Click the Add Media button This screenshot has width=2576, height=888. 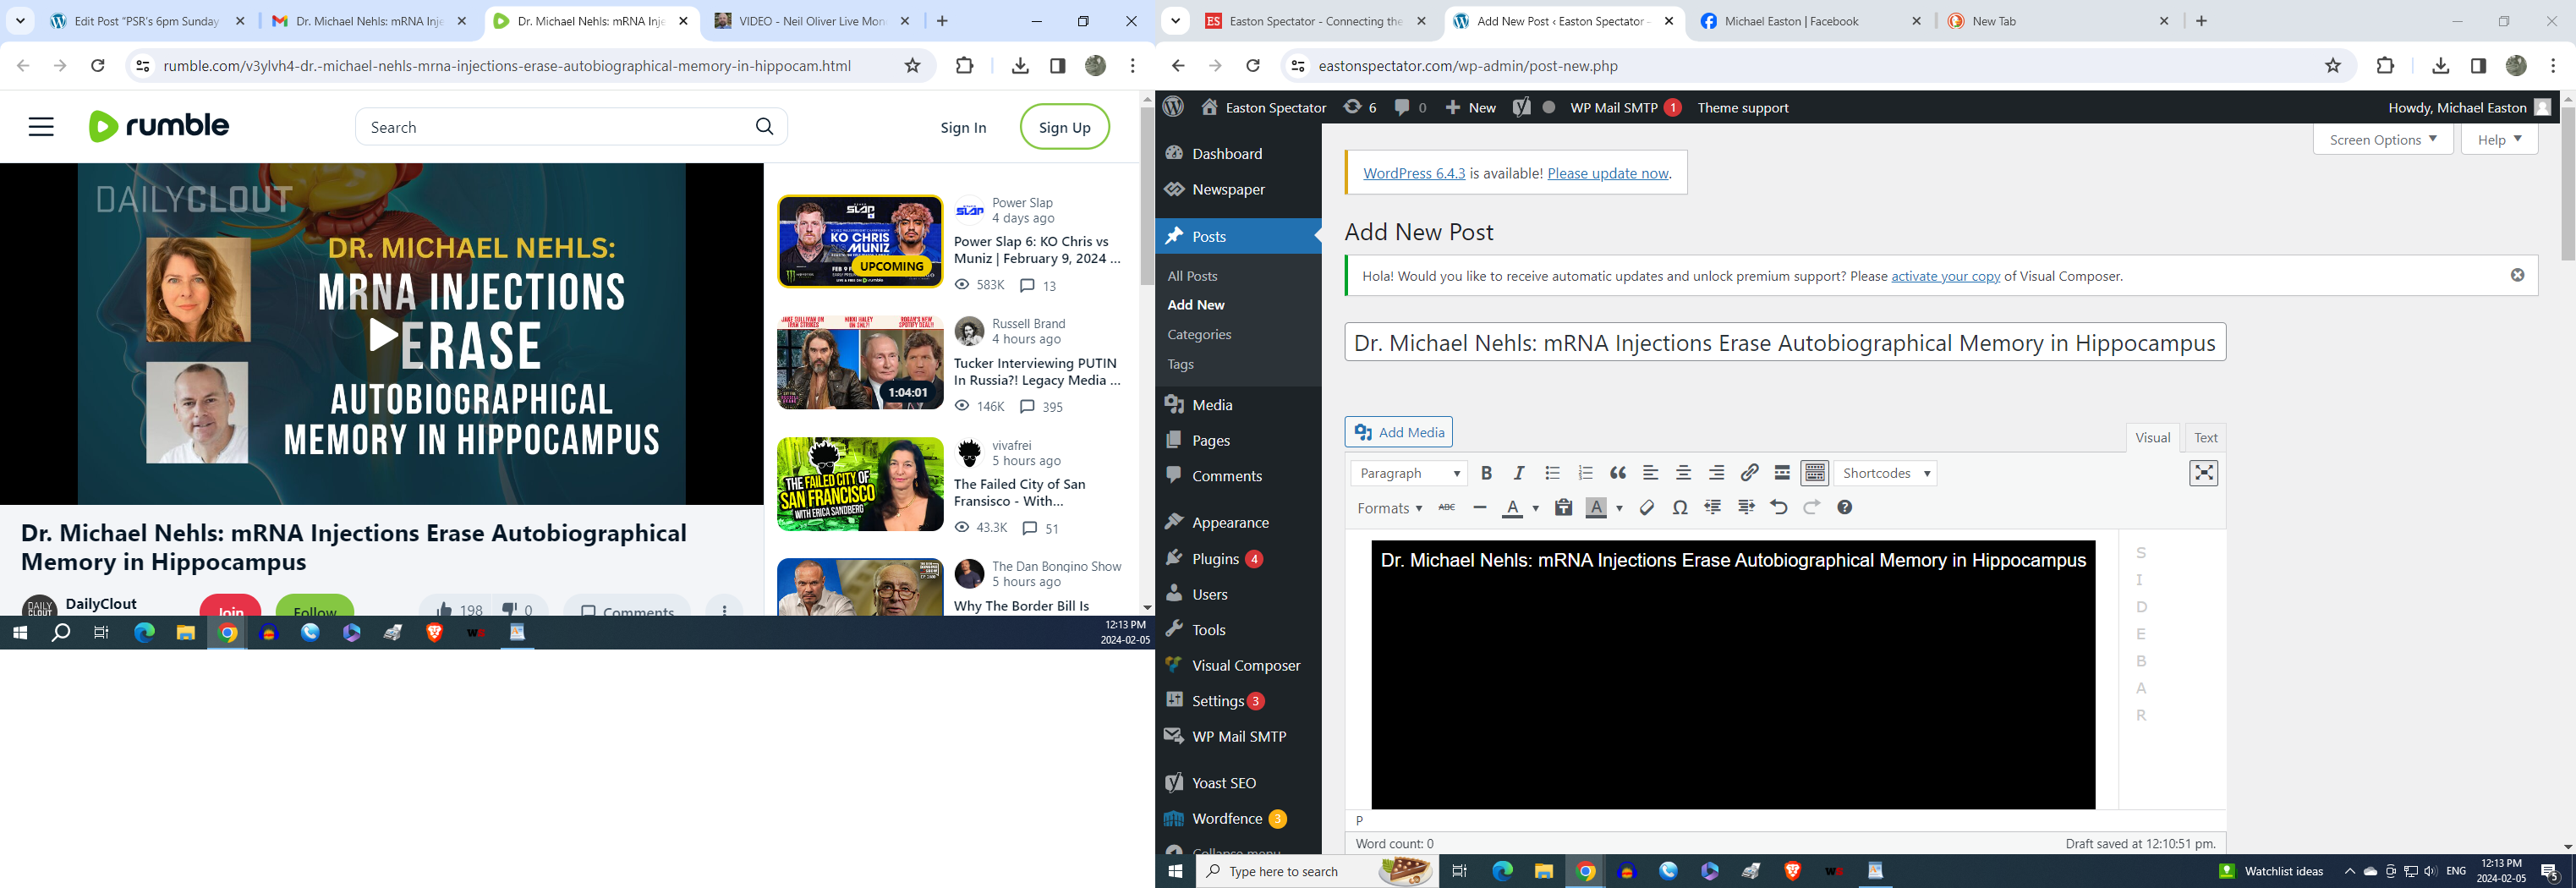tap(1398, 432)
